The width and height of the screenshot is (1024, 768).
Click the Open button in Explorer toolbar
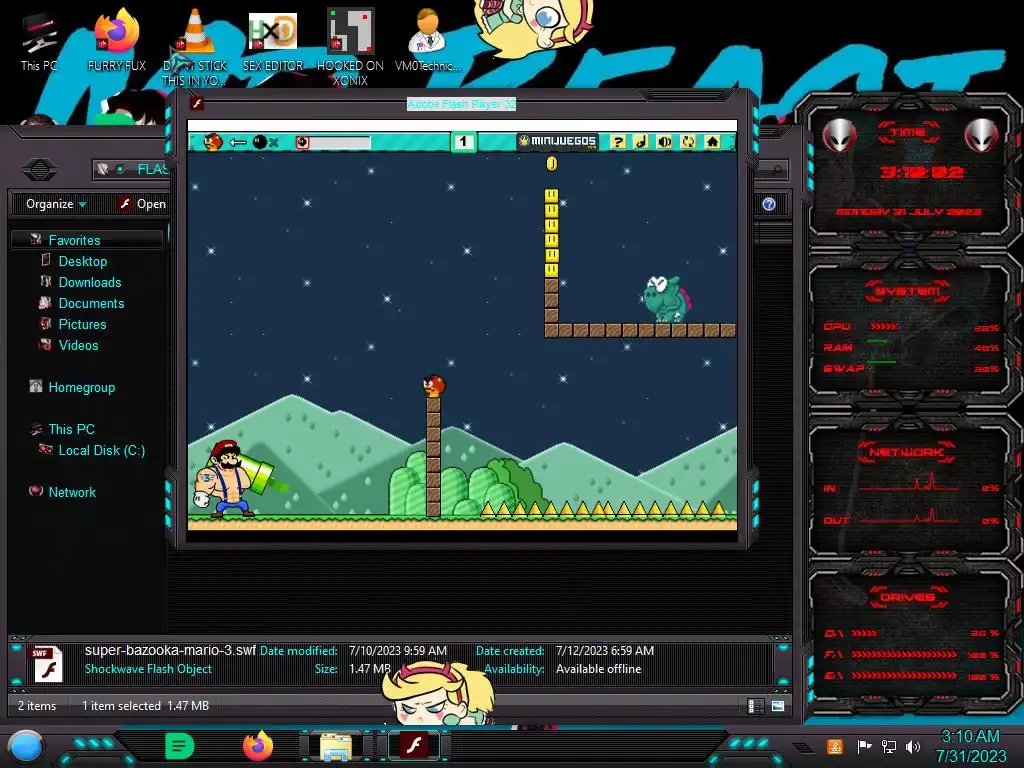pyautogui.click(x=142, y=204)
